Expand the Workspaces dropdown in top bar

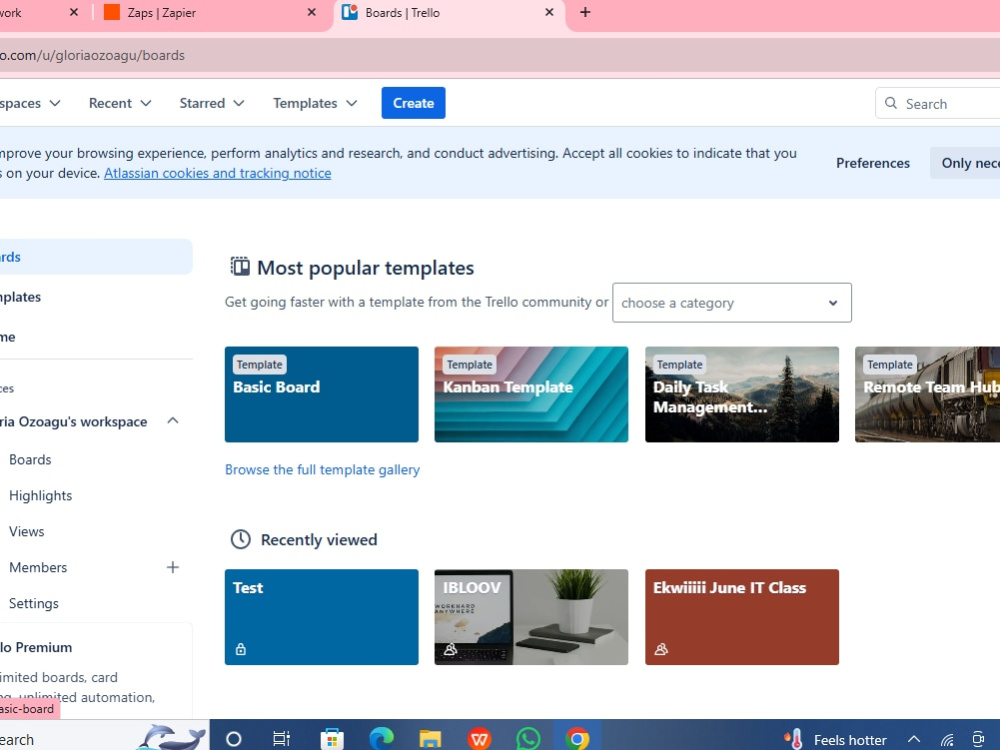pyautogui.click(x=29, y=103)
